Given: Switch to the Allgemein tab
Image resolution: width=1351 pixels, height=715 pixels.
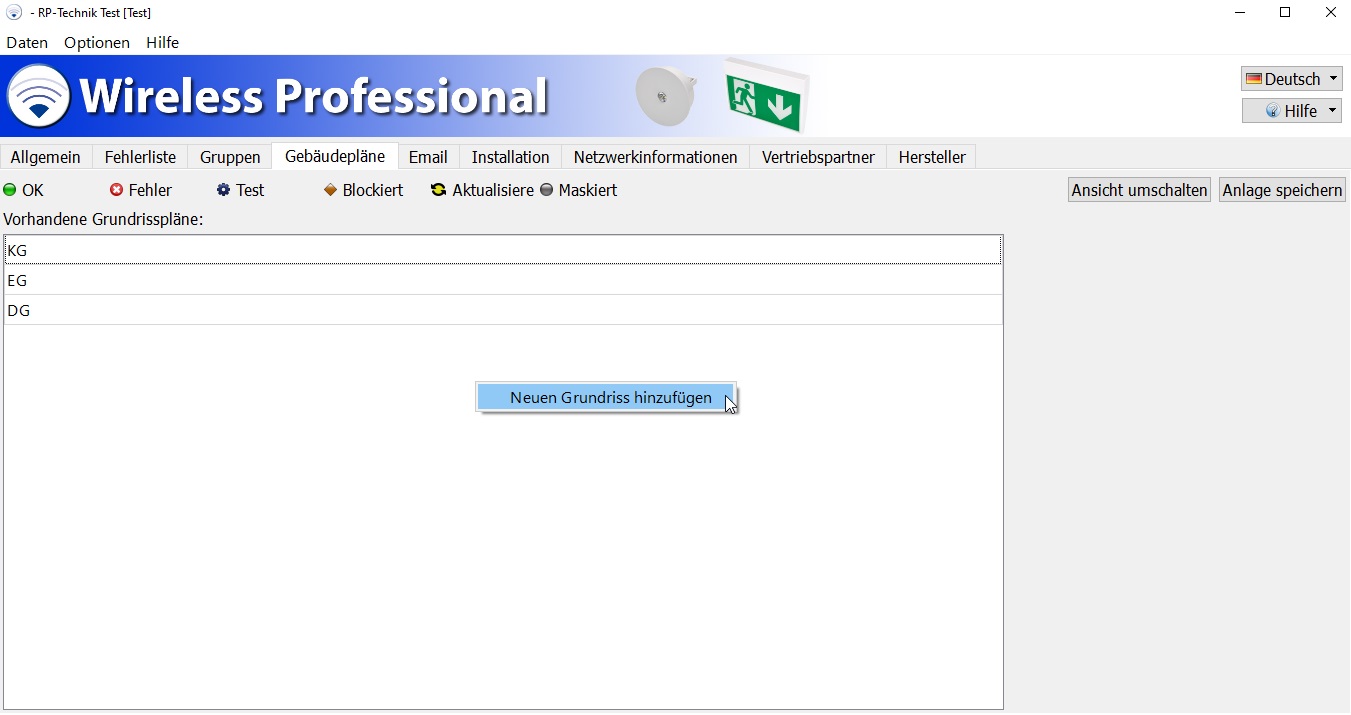Looking at the screenshot, I should (46, 157).
